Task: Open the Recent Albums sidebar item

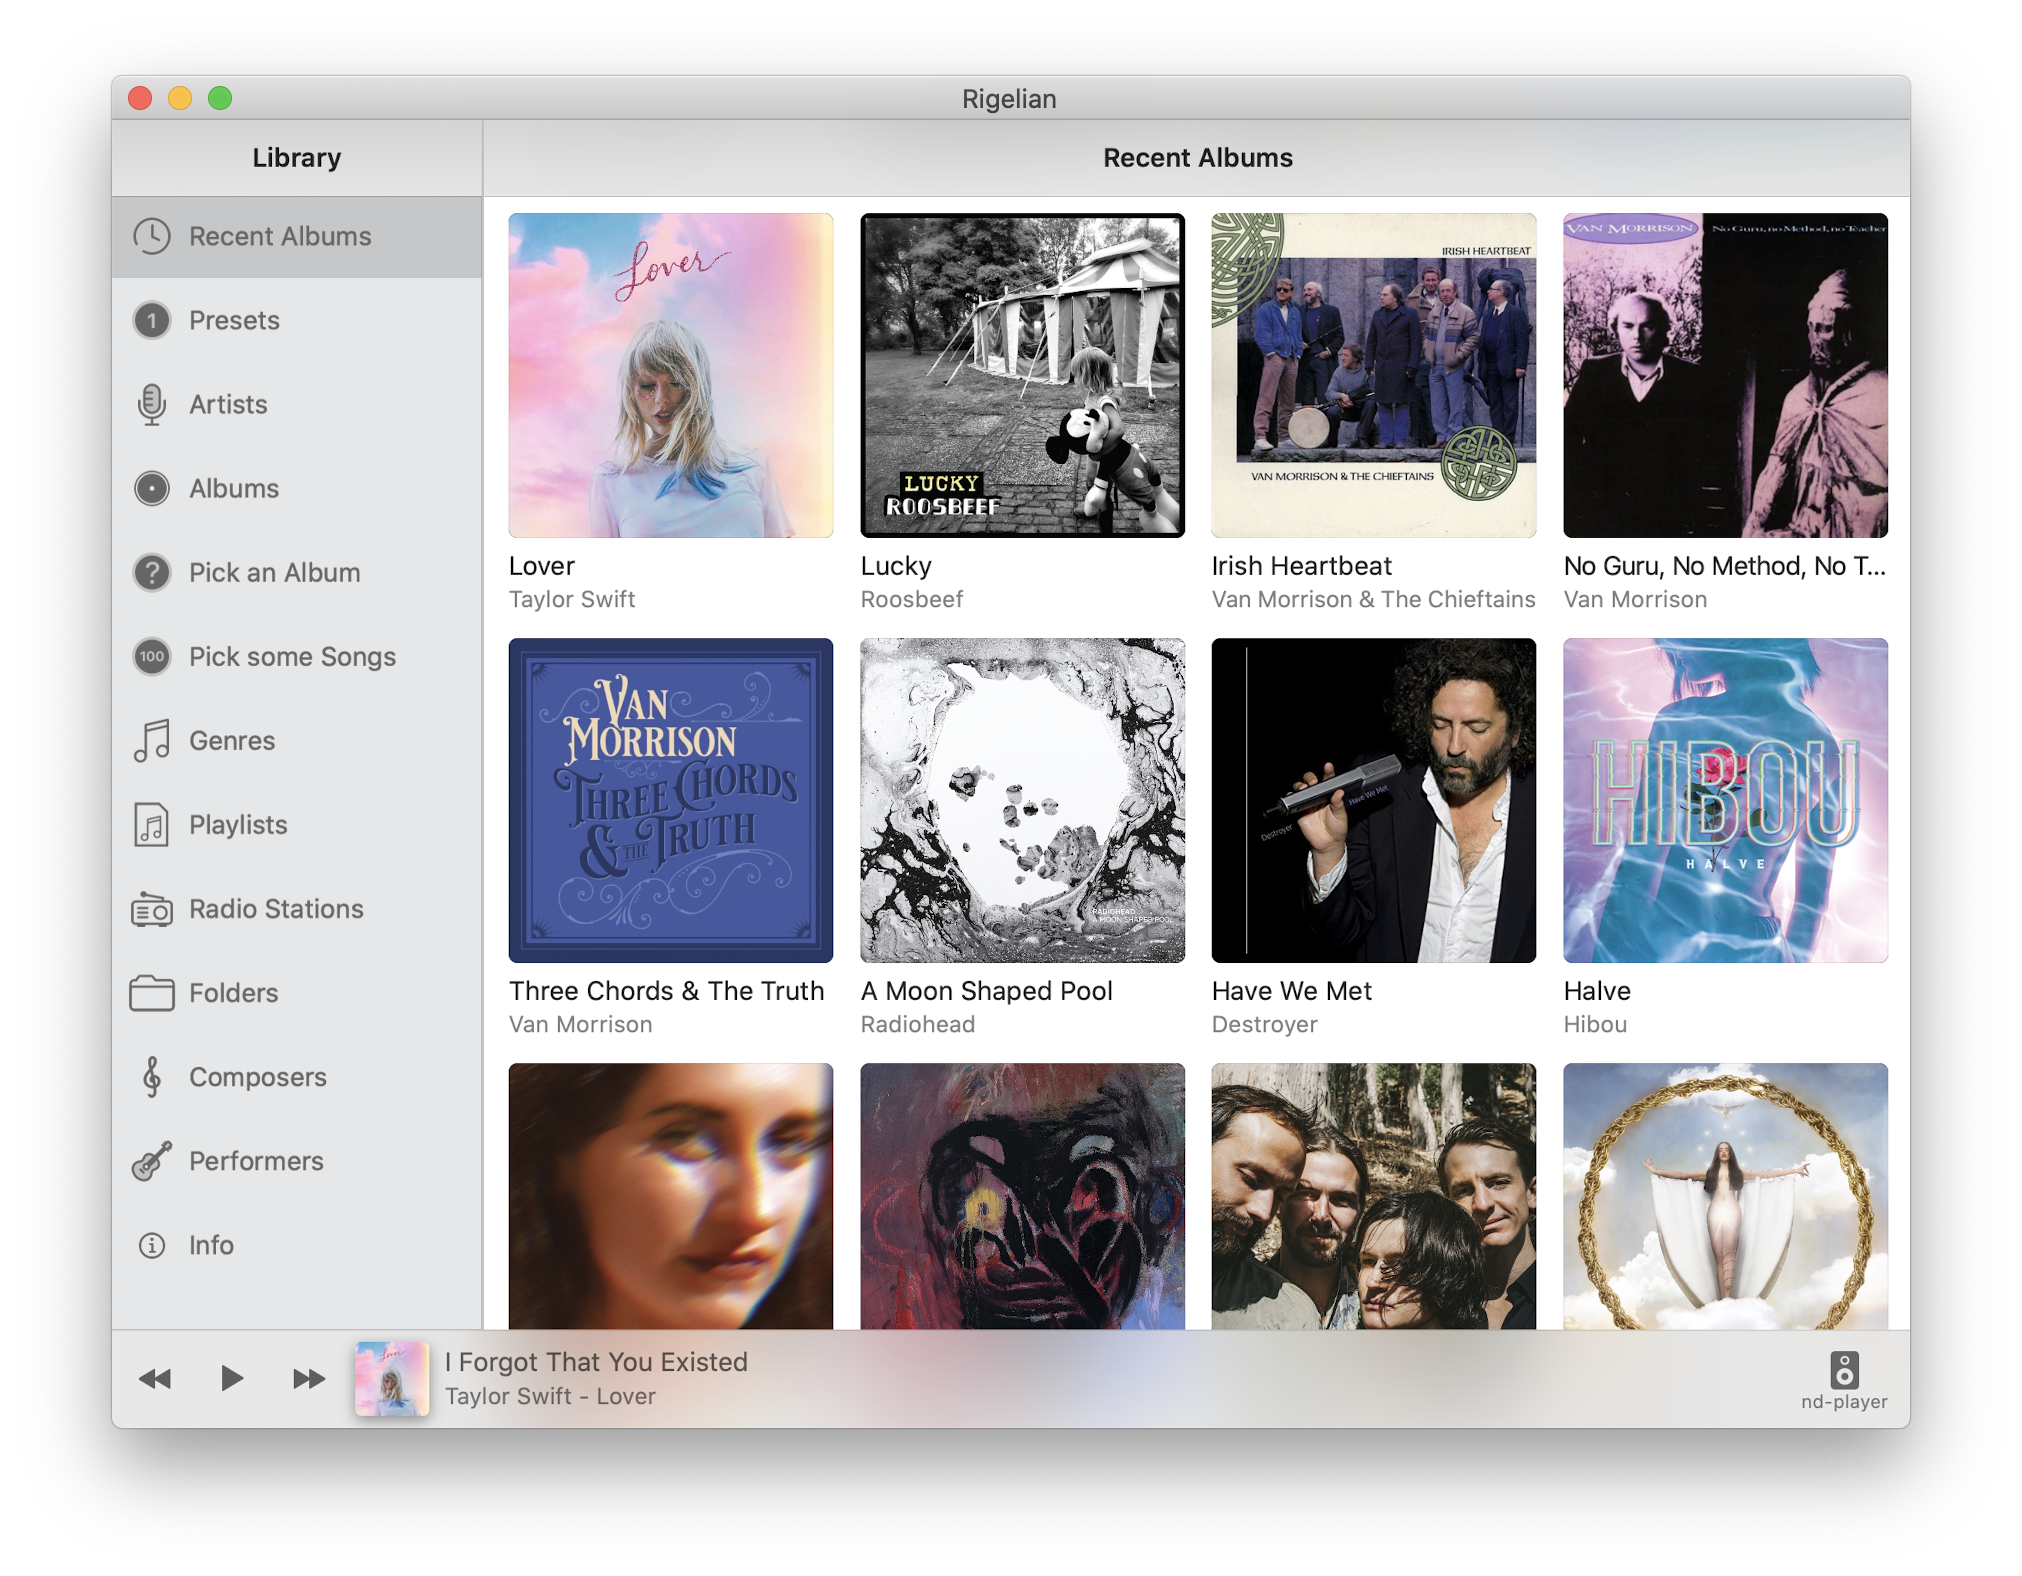Action: click(x=297, y=237)
